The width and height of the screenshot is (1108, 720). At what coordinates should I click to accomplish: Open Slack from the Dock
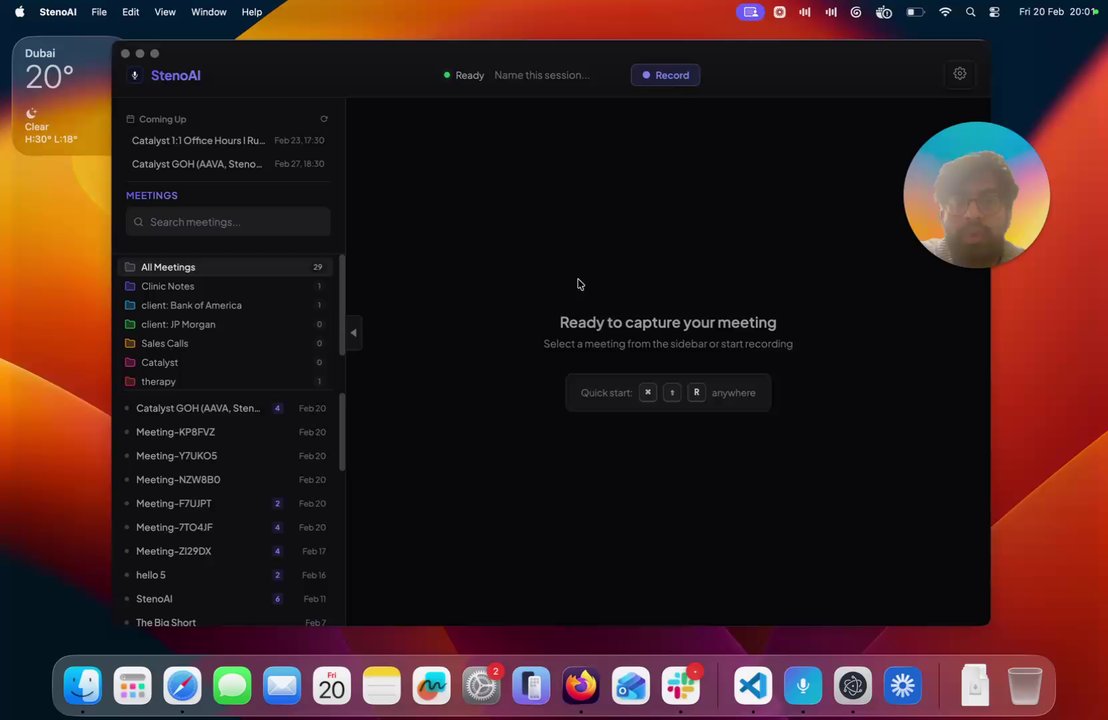[680, 685]
